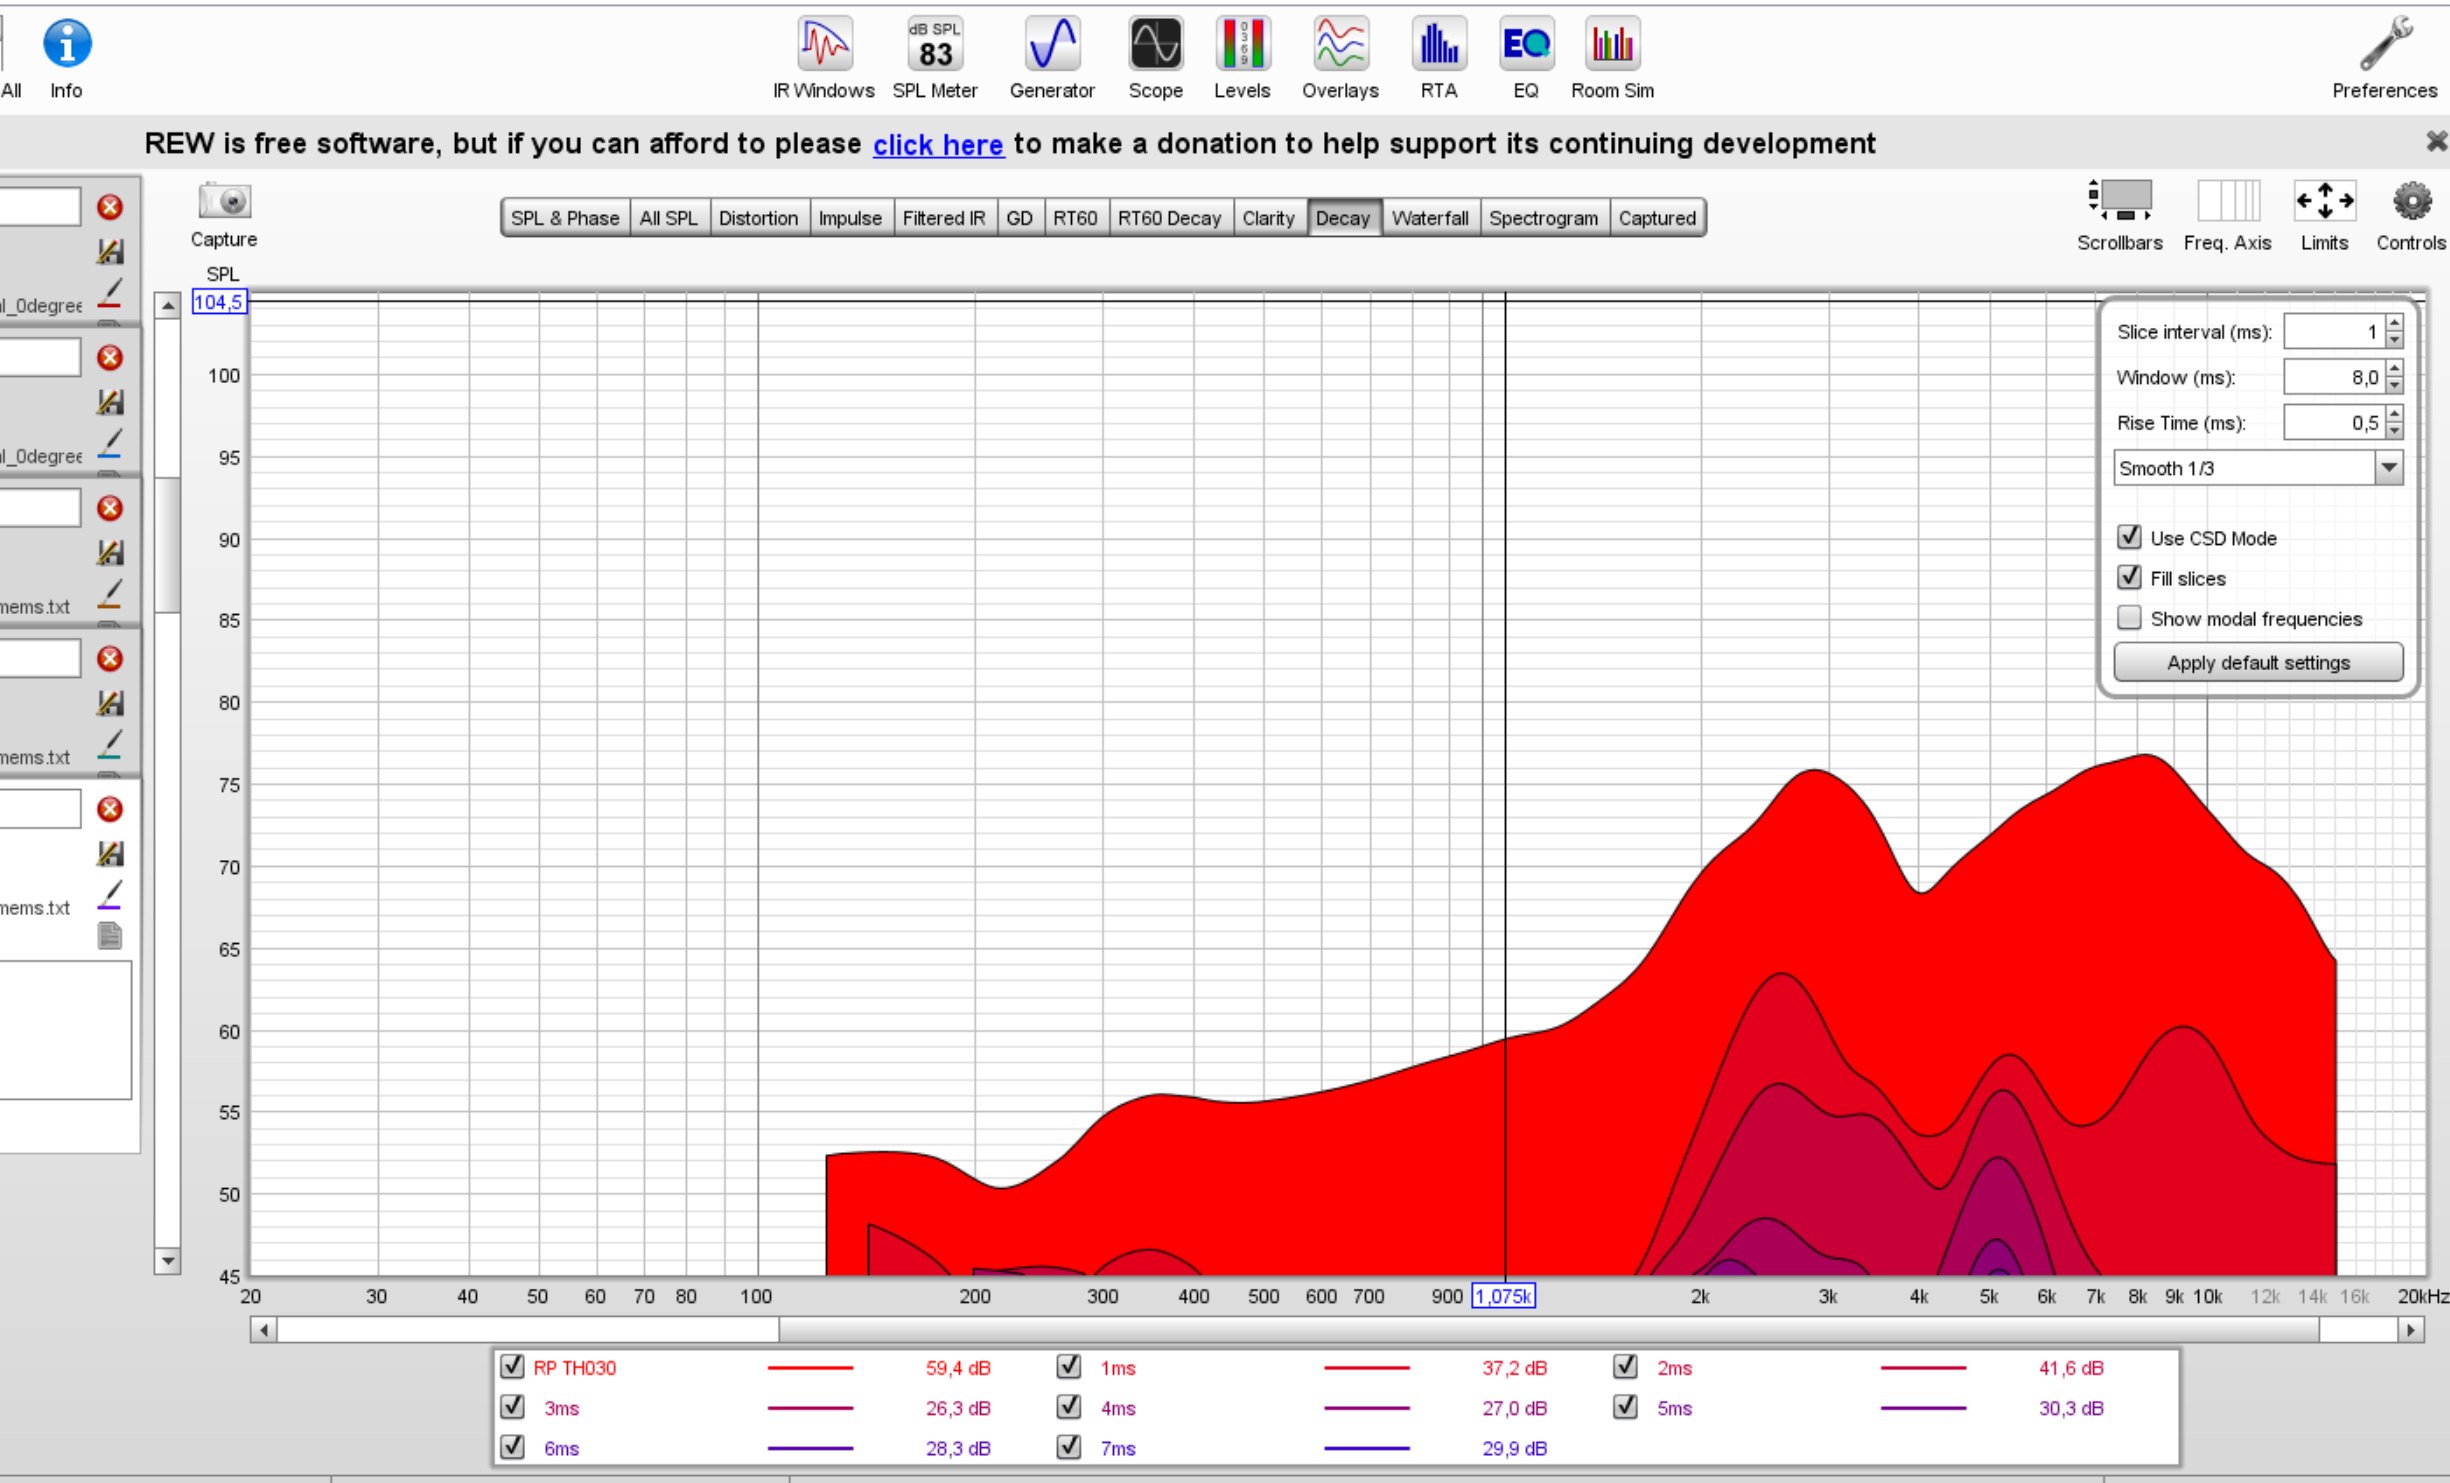Uncheck the 2ms slice trace
Viewport: 2450px width, 1483px height.
click(x=1625, y=1366)
